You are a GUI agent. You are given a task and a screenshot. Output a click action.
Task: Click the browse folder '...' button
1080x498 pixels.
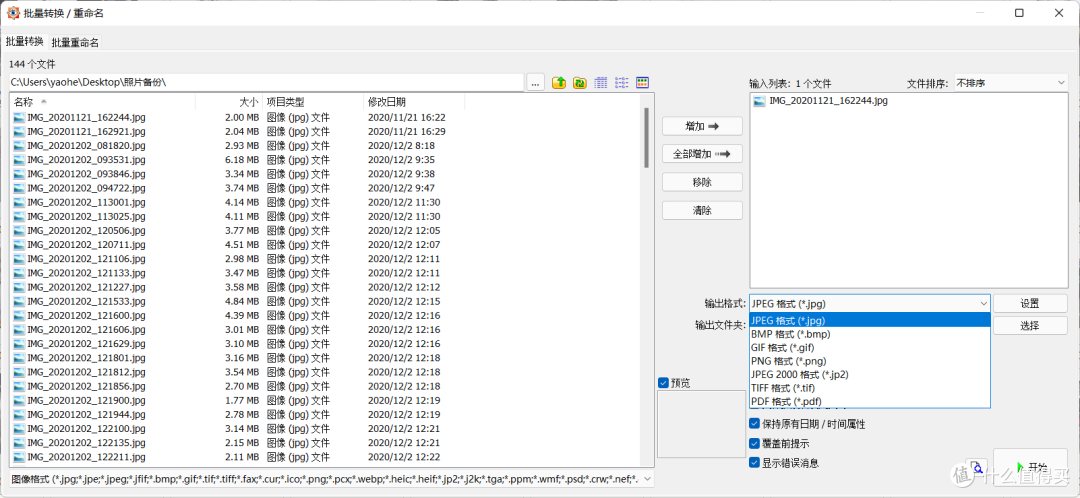click(536, 83)
